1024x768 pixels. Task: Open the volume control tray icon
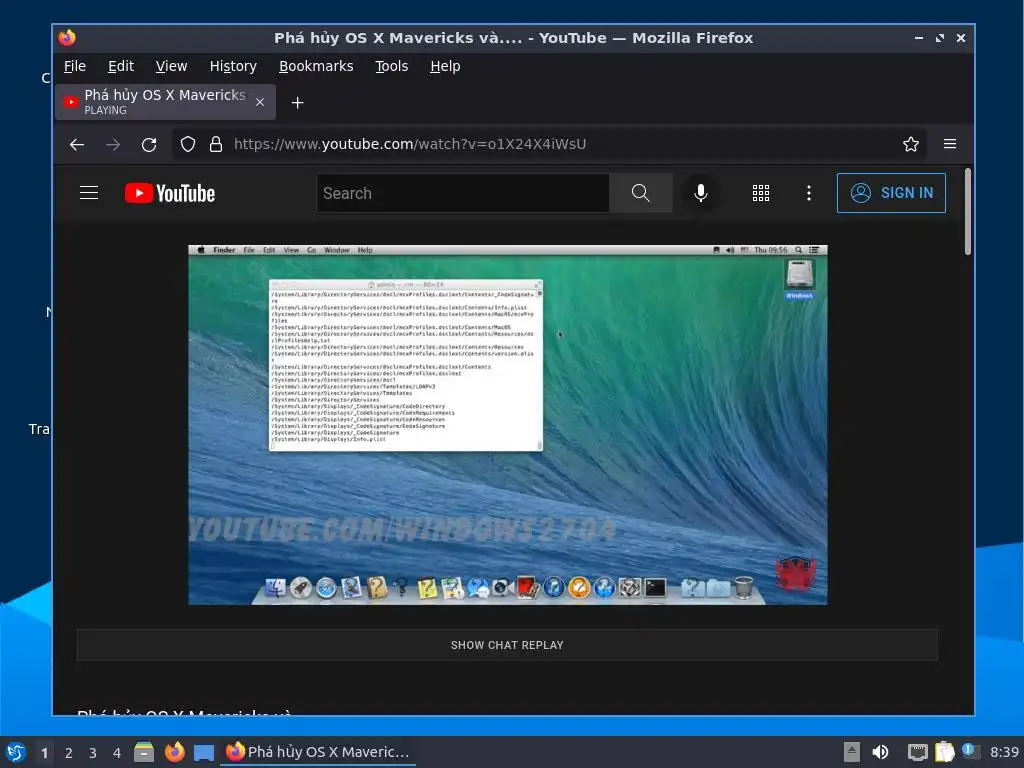(880, 752)
